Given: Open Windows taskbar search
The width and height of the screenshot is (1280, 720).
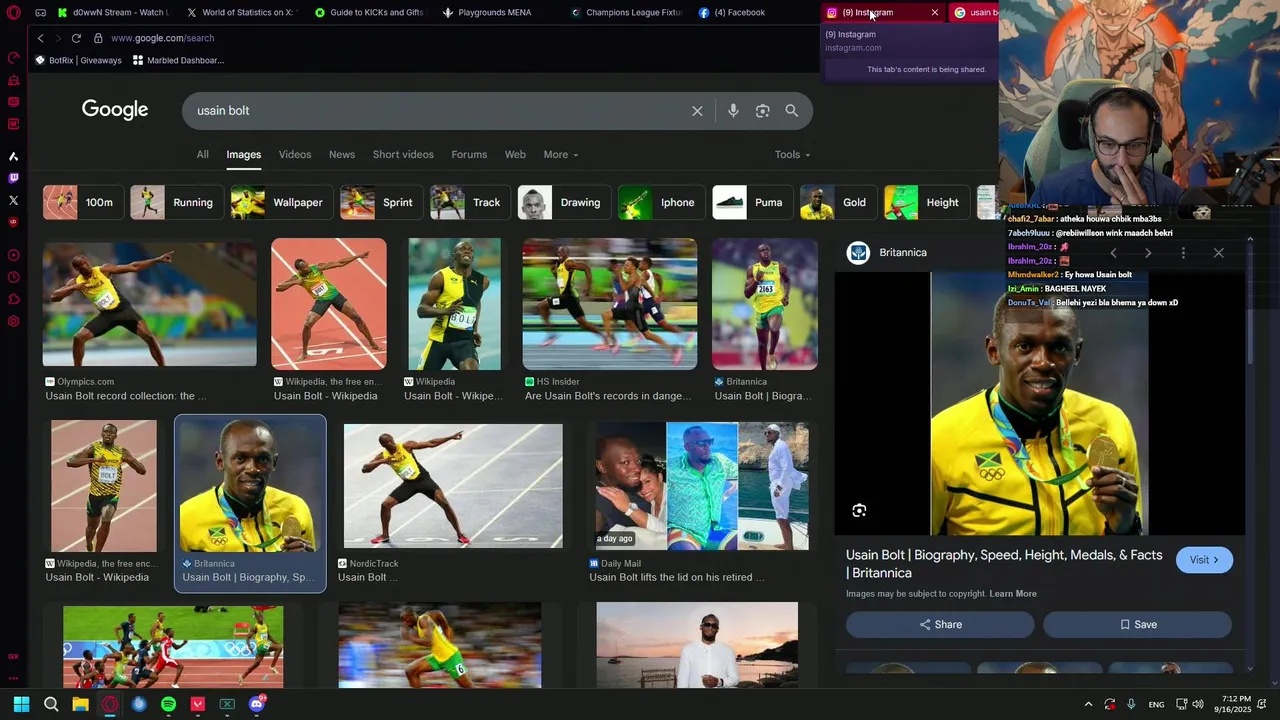Looking at the screenshot, I should pos(51,704).
